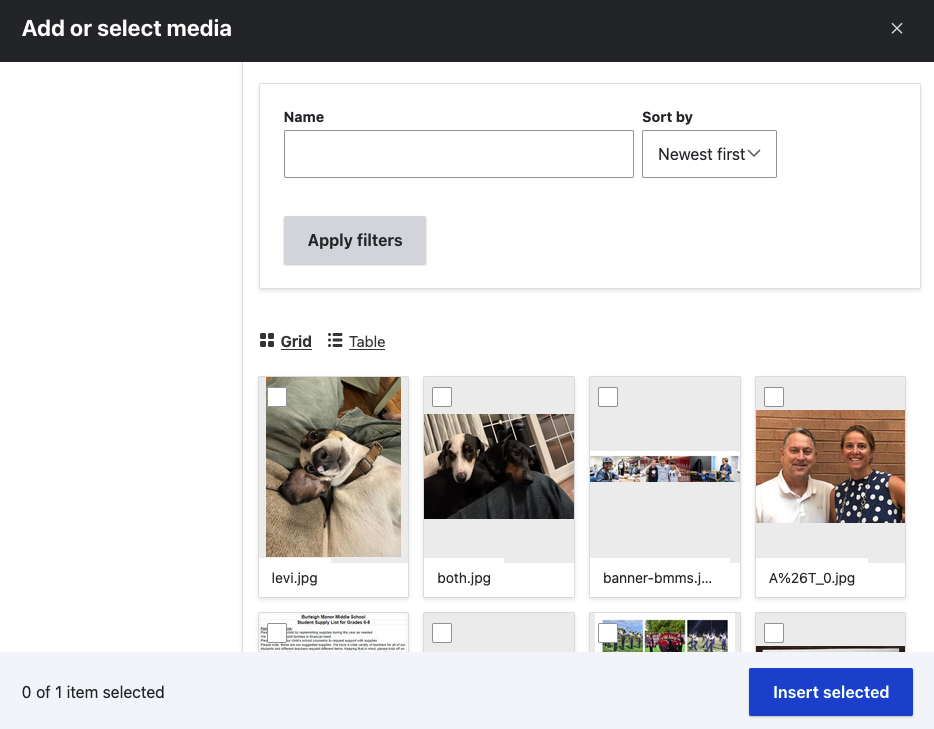Focus the Name filter text field
This screenshot has height=729, width=934.
click(x=459, y=154)
